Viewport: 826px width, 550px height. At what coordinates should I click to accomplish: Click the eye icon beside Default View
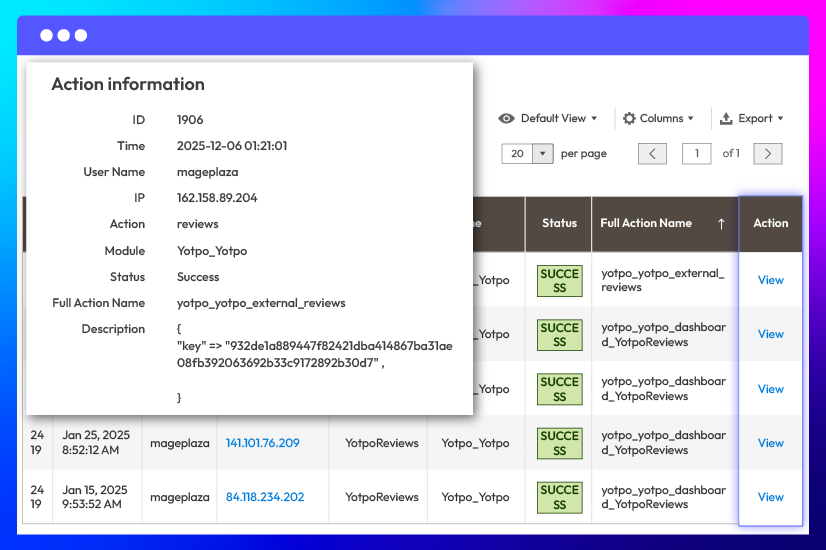pos(506,119)
